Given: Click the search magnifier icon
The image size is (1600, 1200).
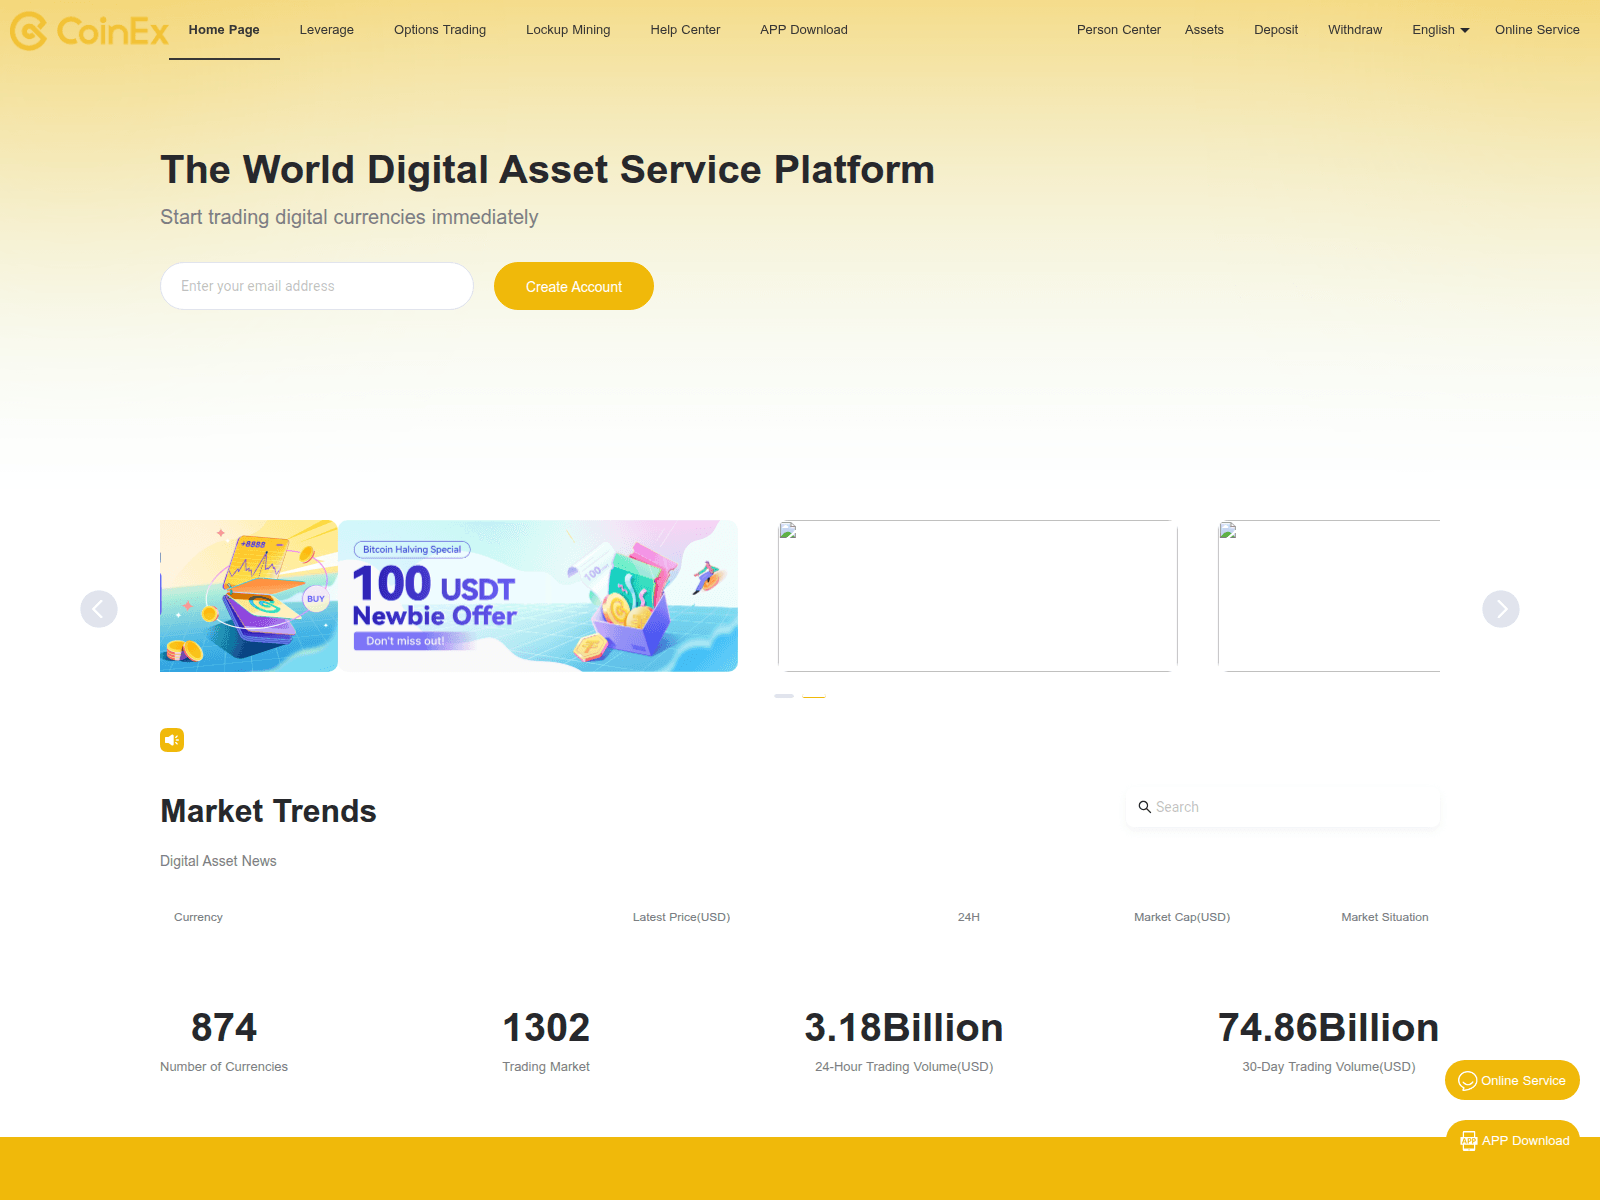Looking at the screenshot, I should click(1145, 806).
